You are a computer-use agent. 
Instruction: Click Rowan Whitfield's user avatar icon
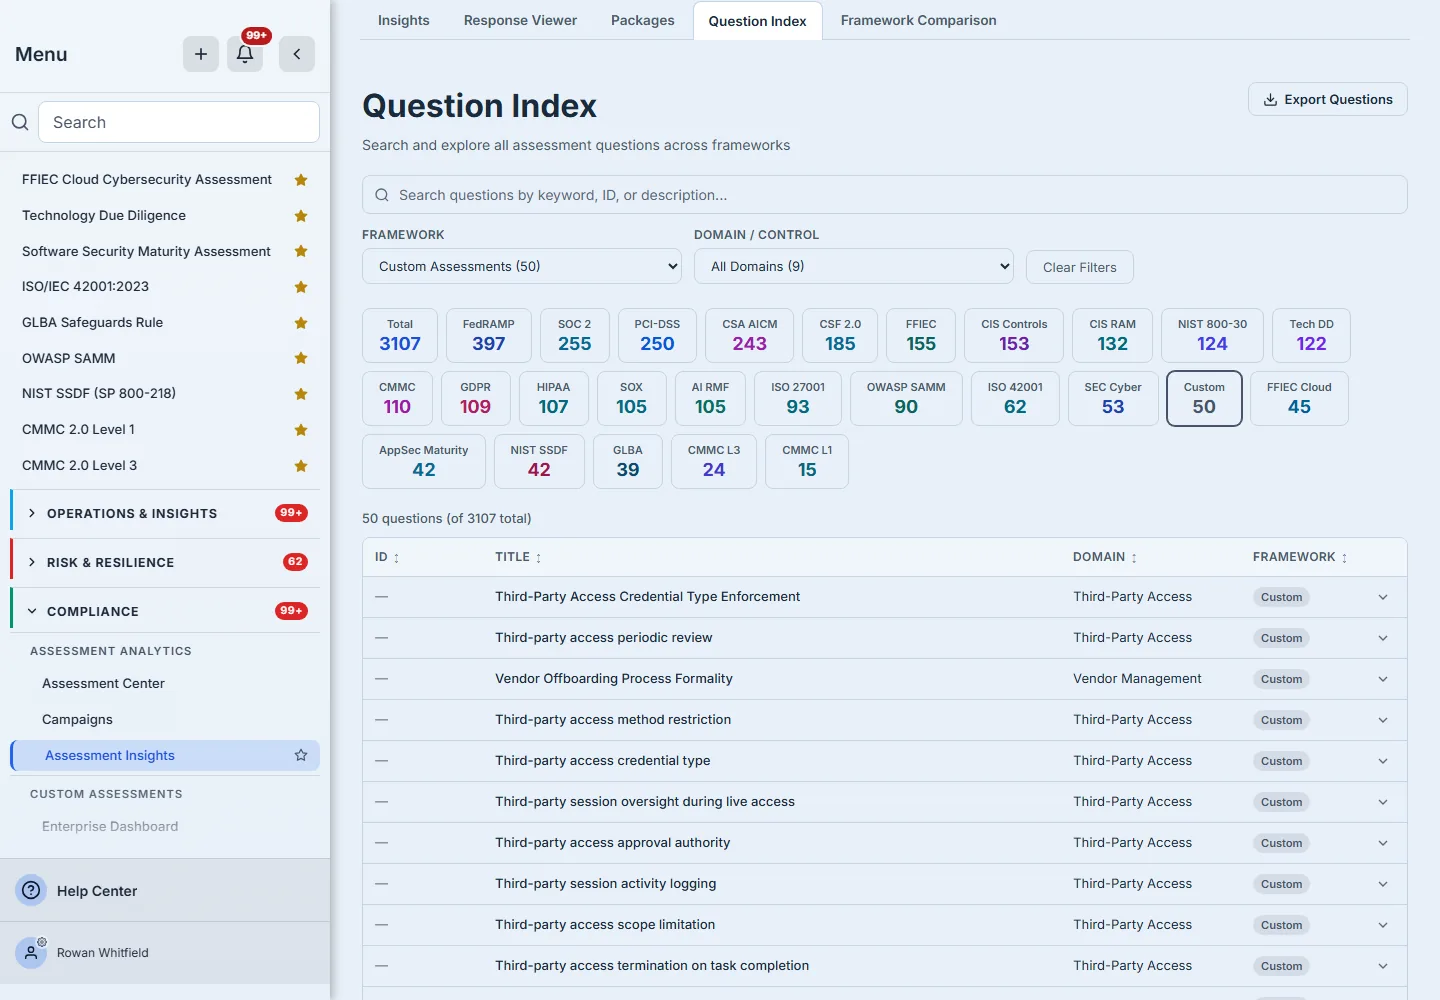point(31,953)
